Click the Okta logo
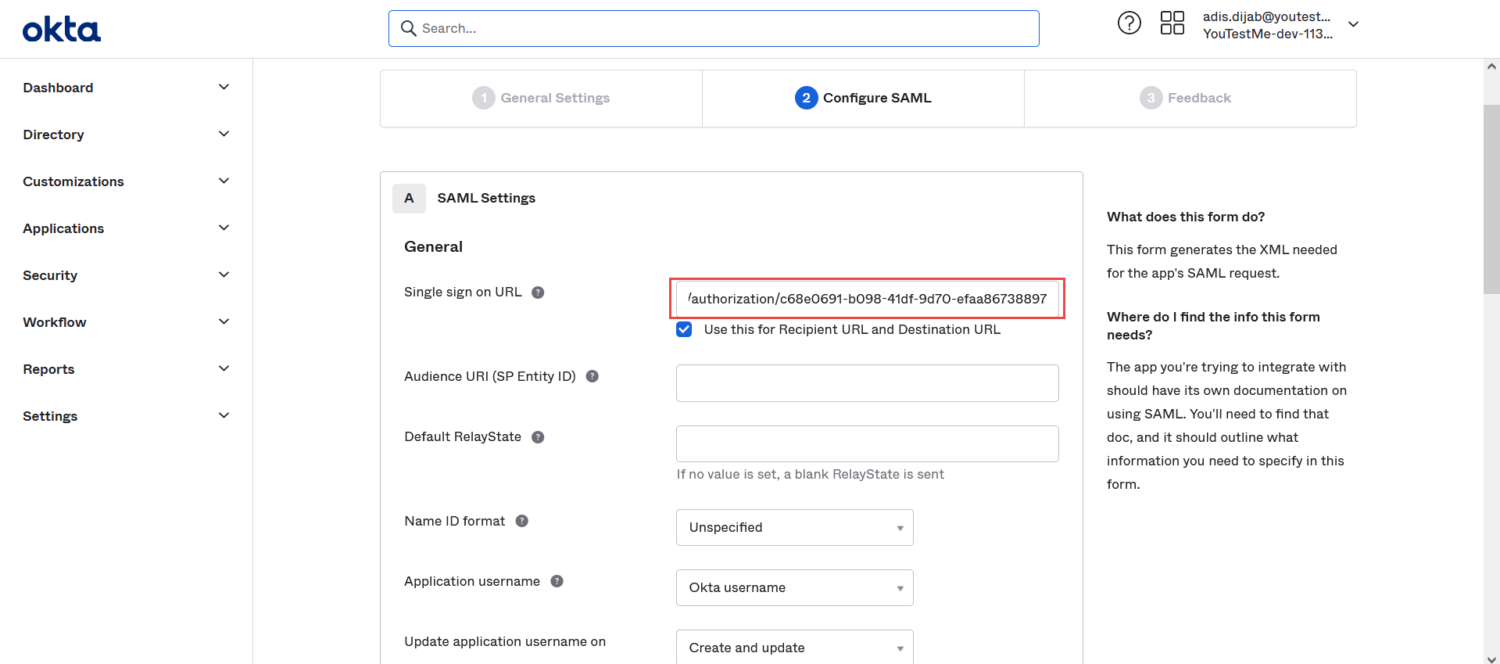 (x=60, y=28)
